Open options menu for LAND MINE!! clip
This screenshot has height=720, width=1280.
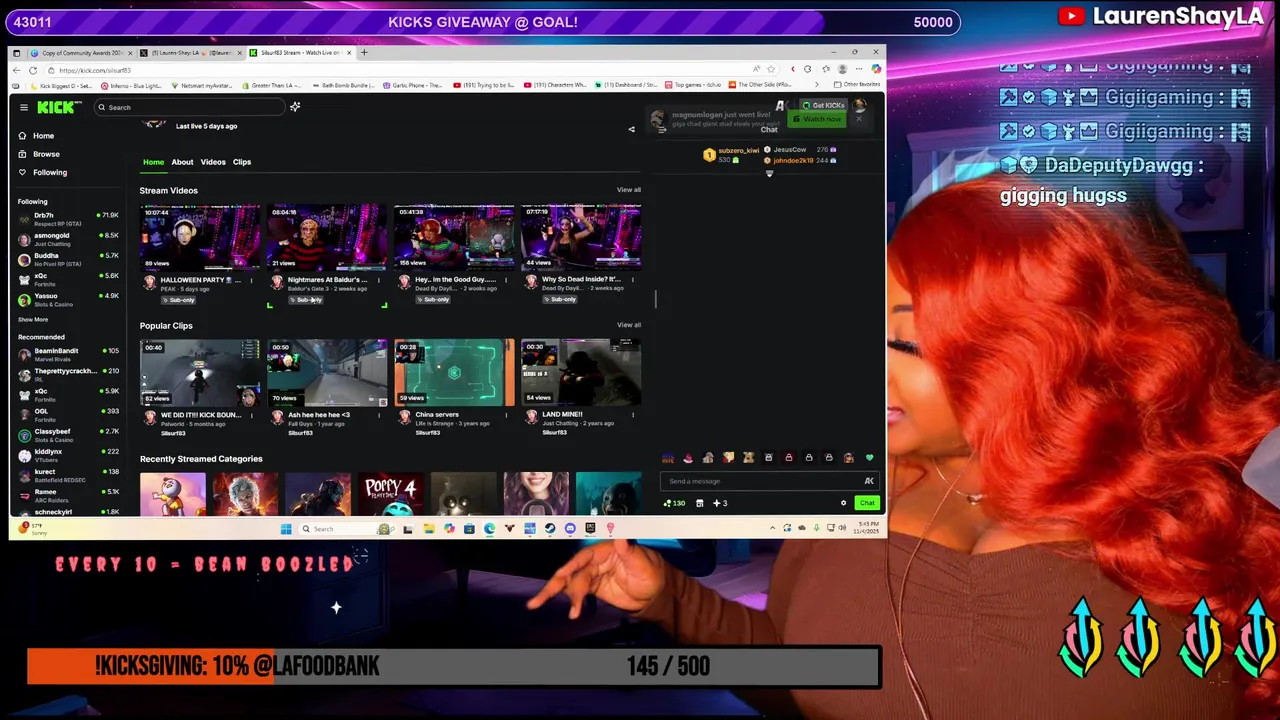click(633, 415)
